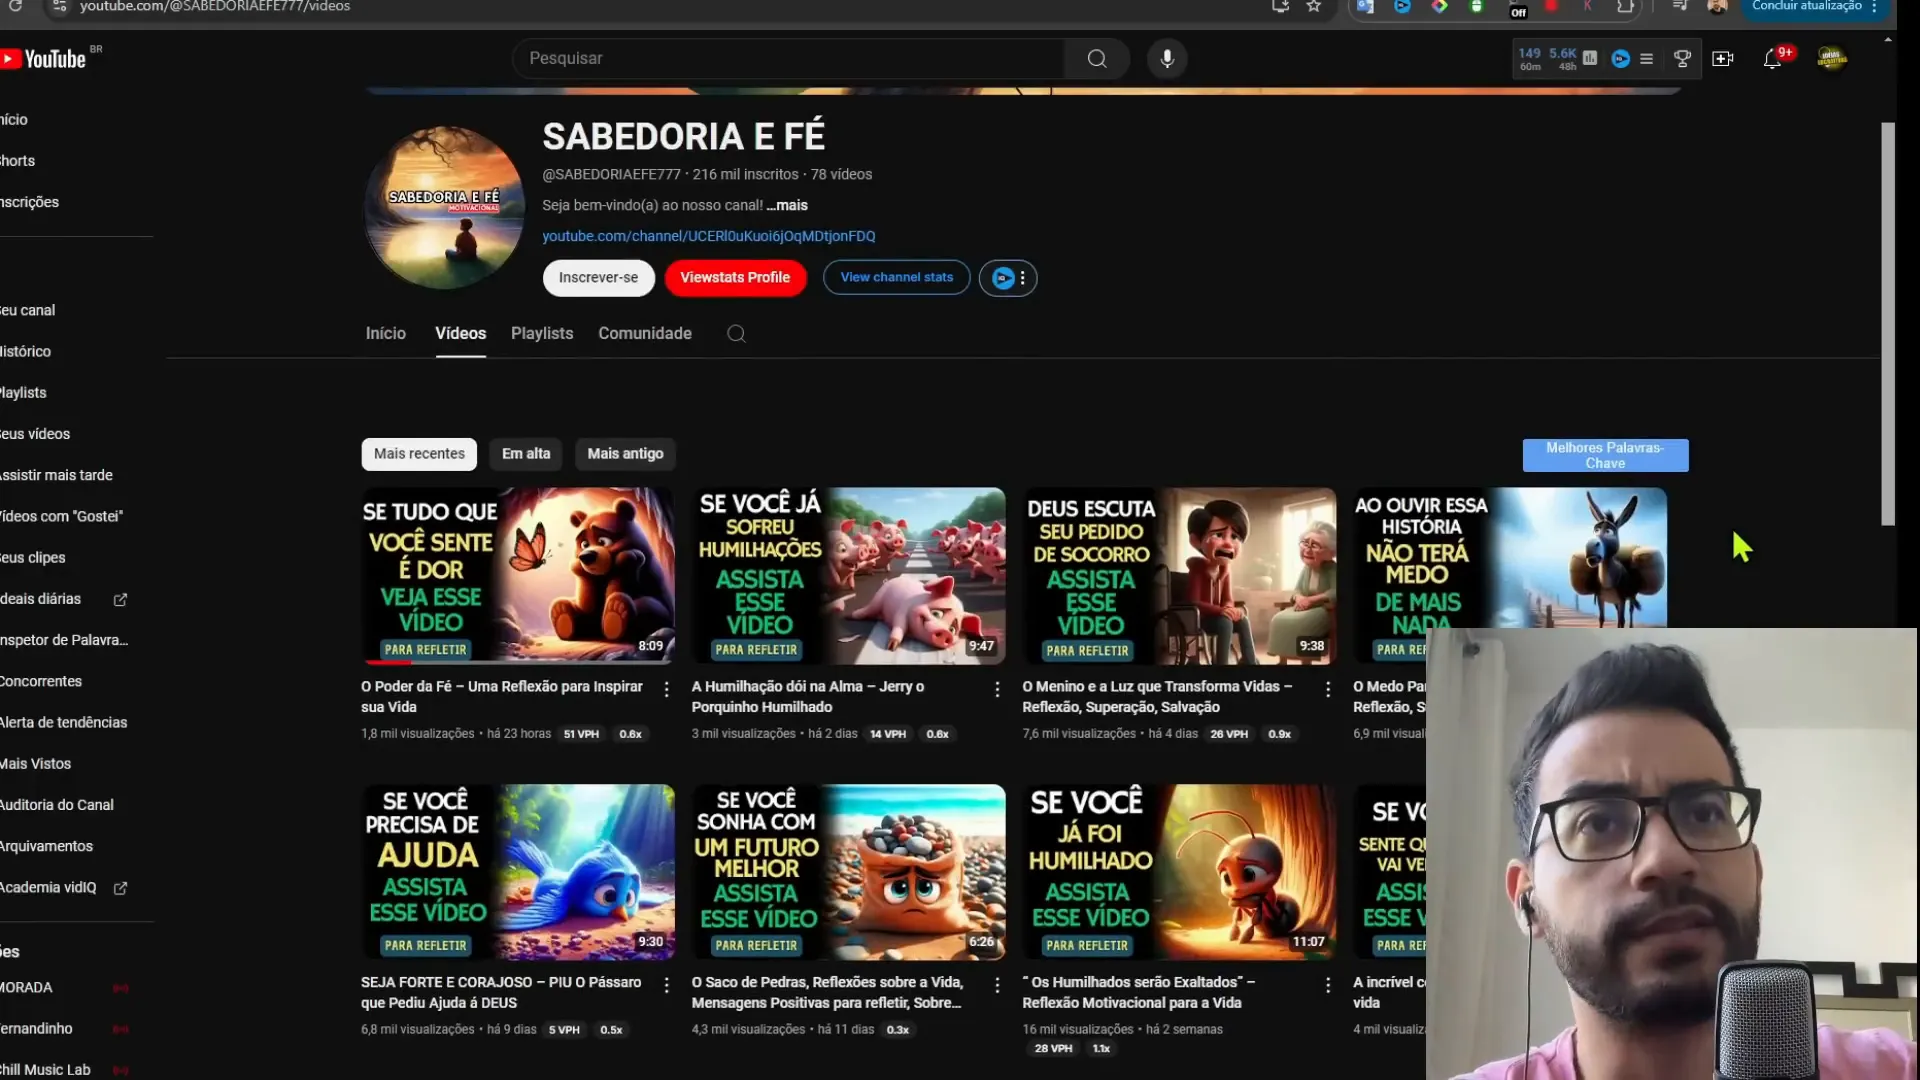Image resolution: width=1920 pixels, height=1080 pixels.
Task: Open the media control icon in browser toolbar
Action: pos(1680,6)
